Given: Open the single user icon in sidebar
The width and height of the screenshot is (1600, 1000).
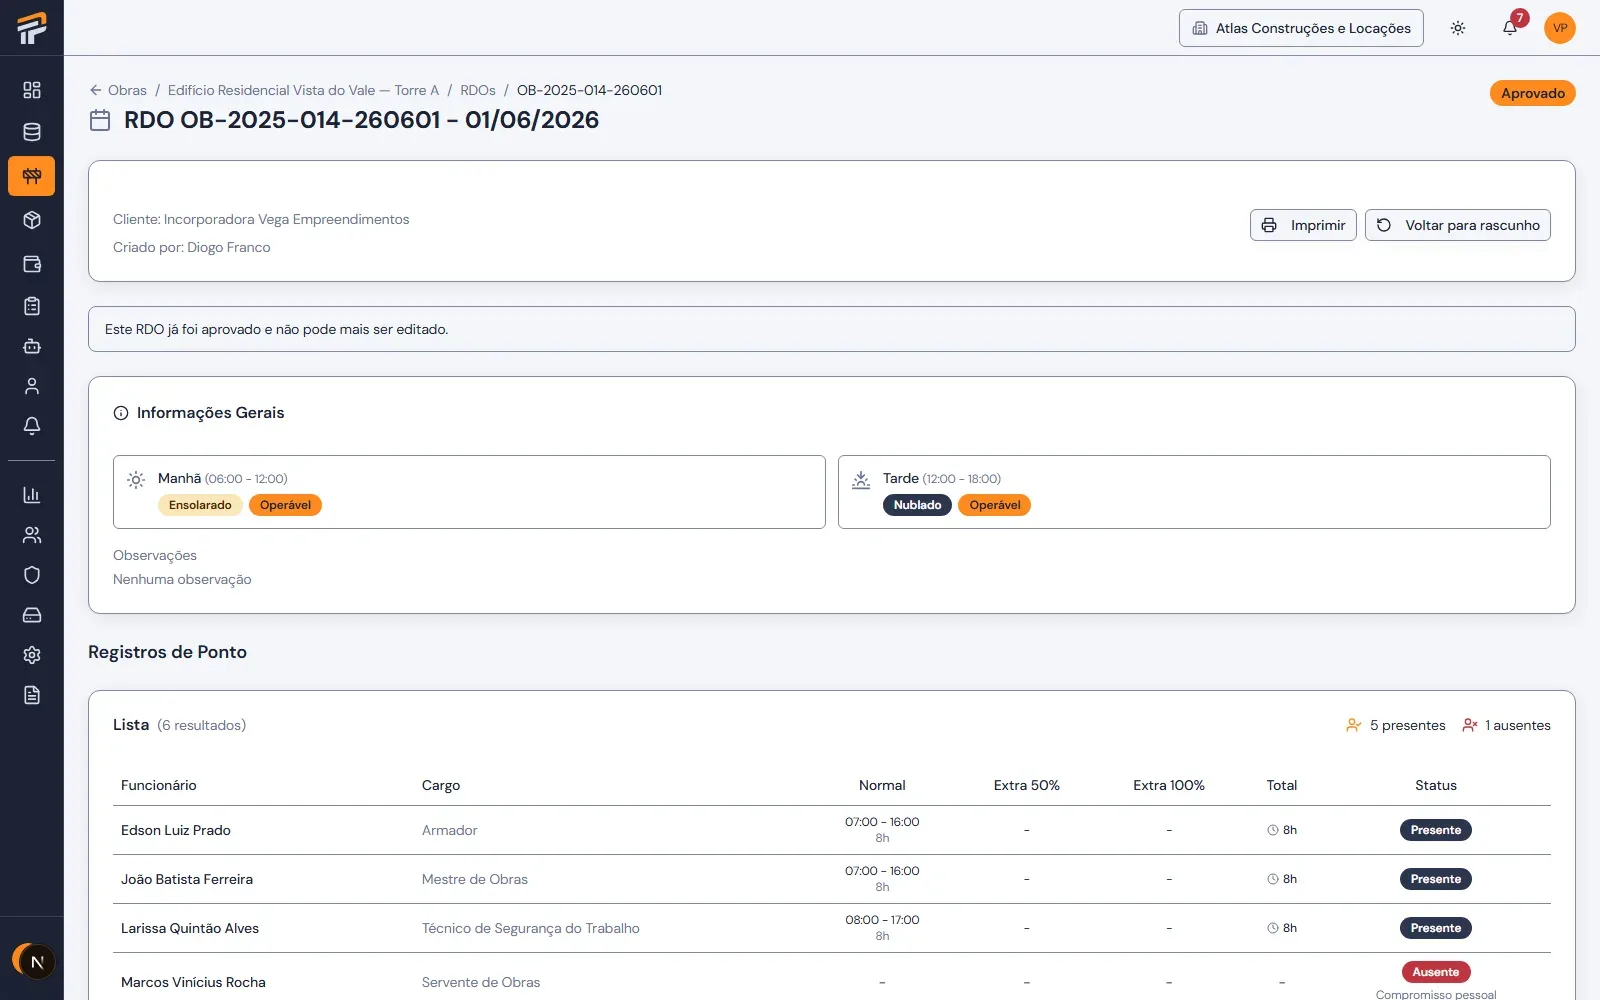Looking at the screenshot, I should [x=32, y=386].
